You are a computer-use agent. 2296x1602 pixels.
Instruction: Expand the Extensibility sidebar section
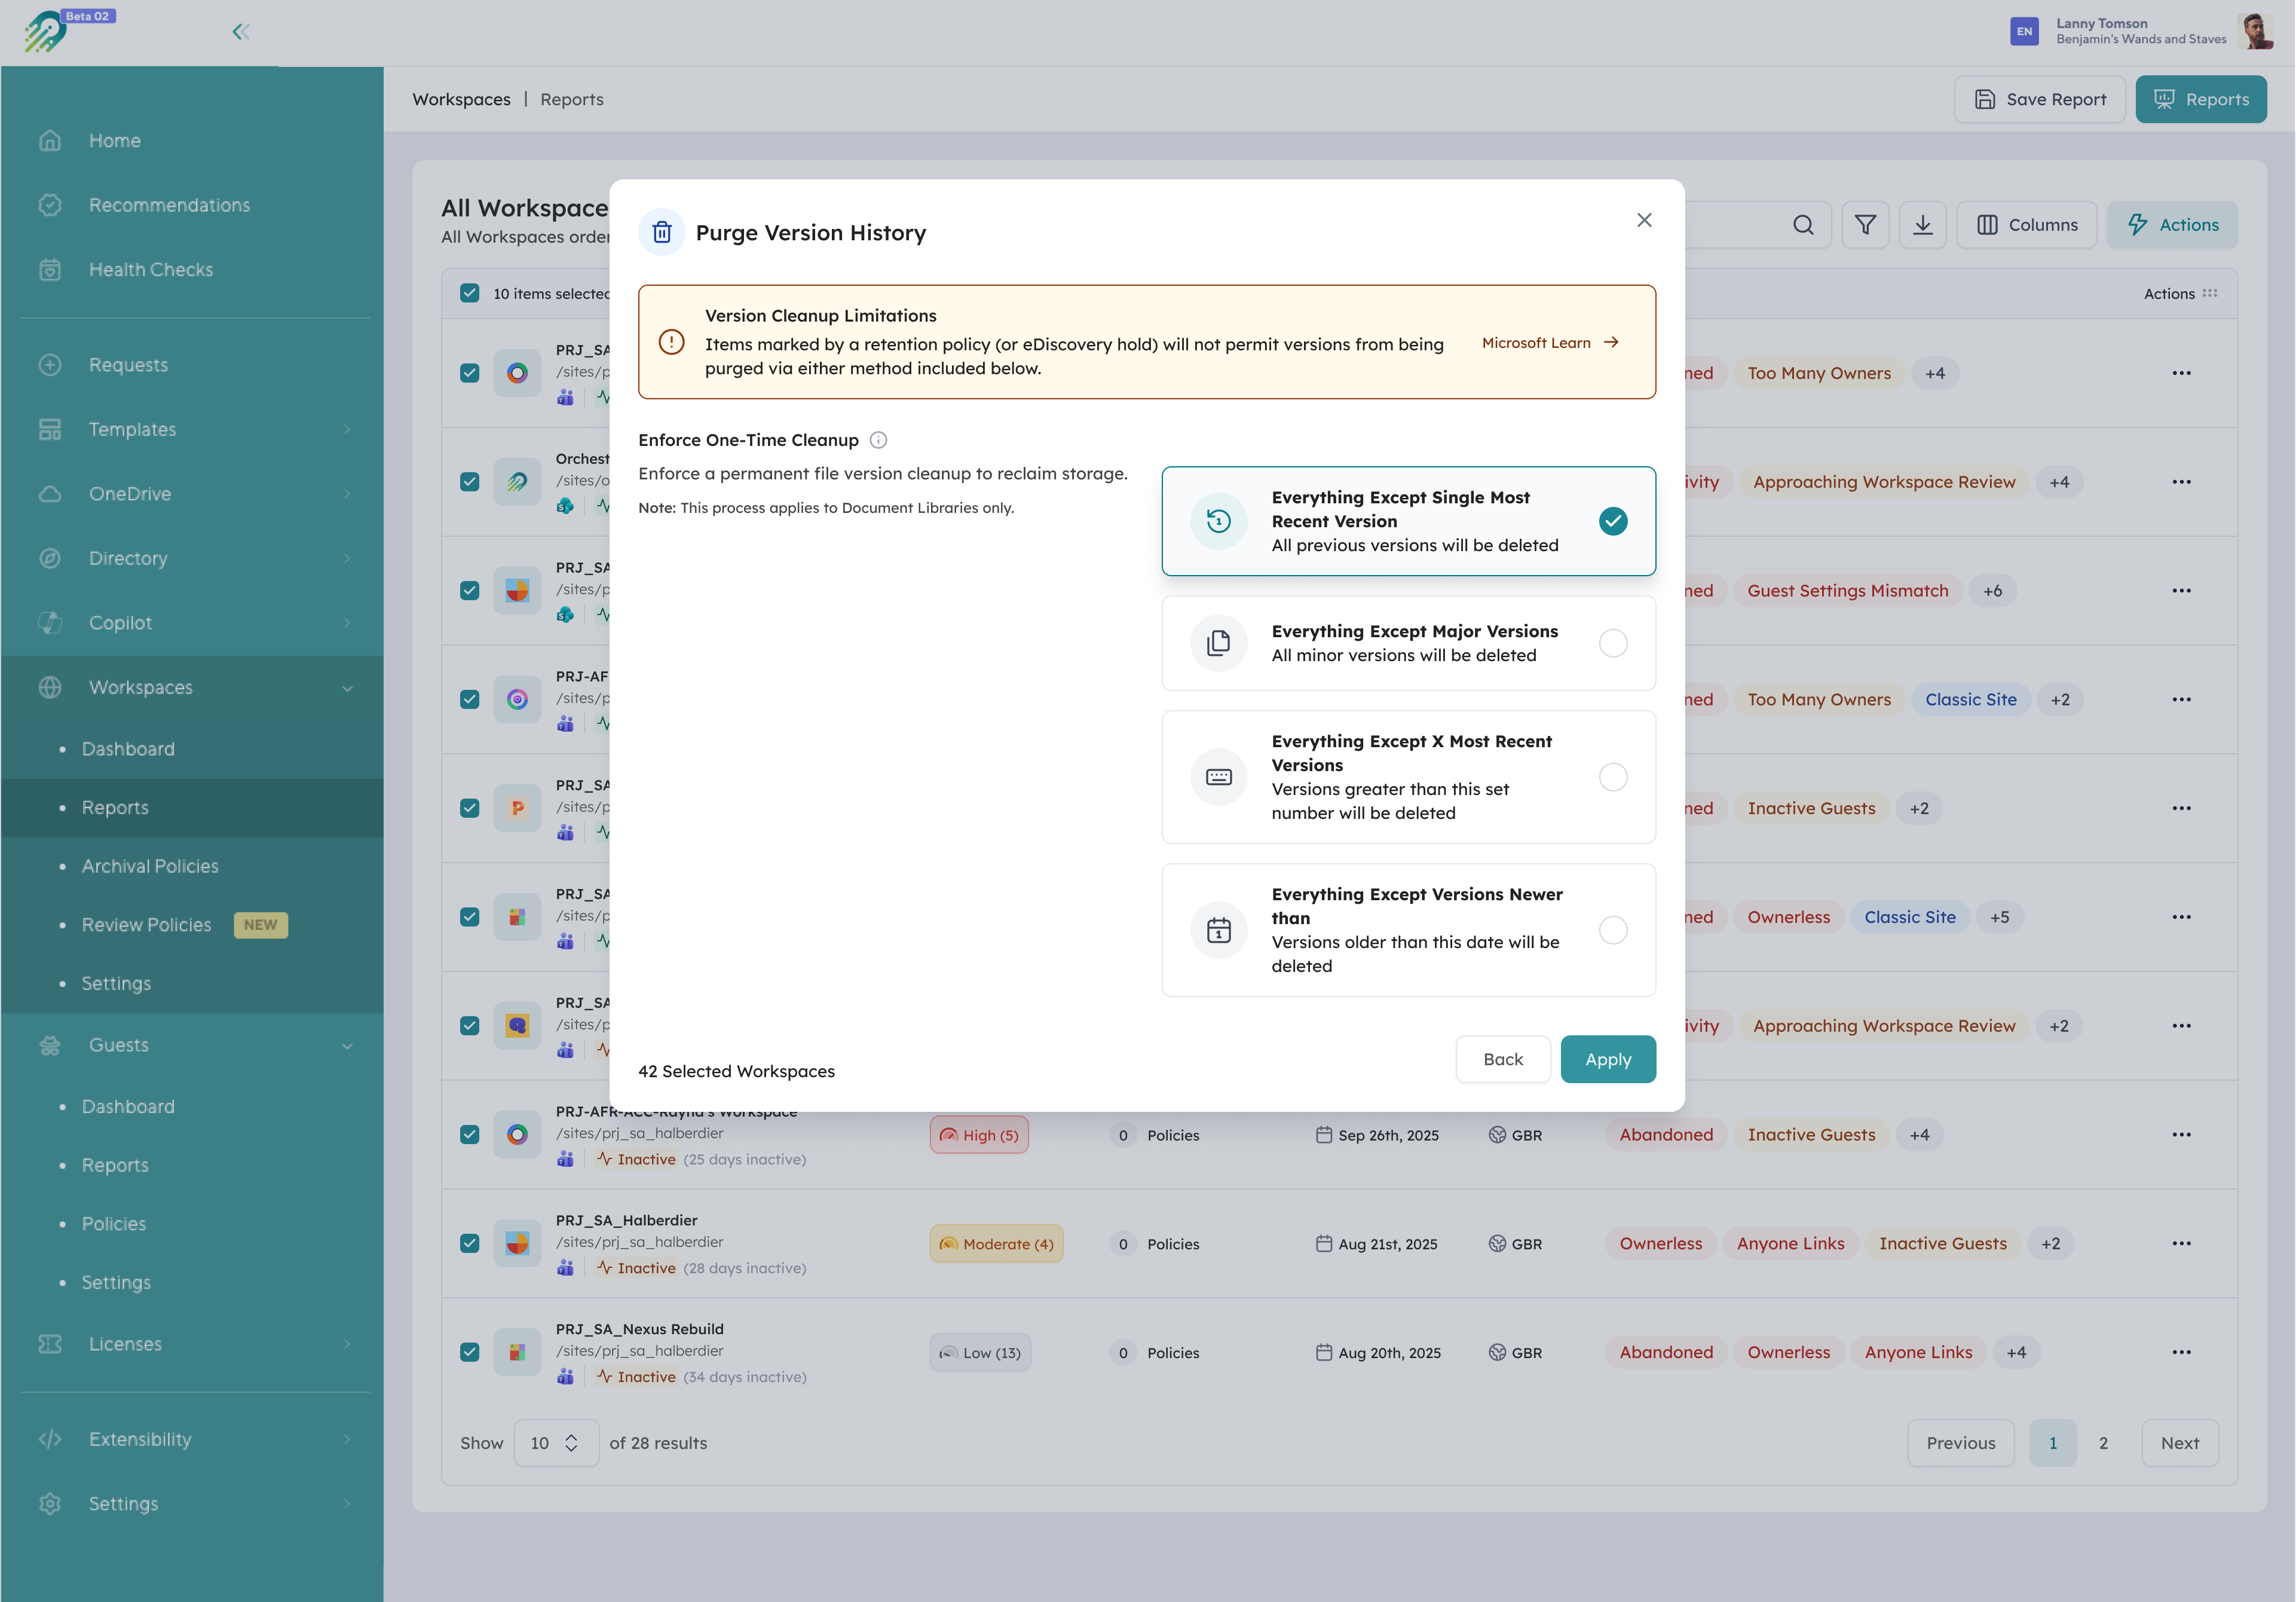(347, 1440)
